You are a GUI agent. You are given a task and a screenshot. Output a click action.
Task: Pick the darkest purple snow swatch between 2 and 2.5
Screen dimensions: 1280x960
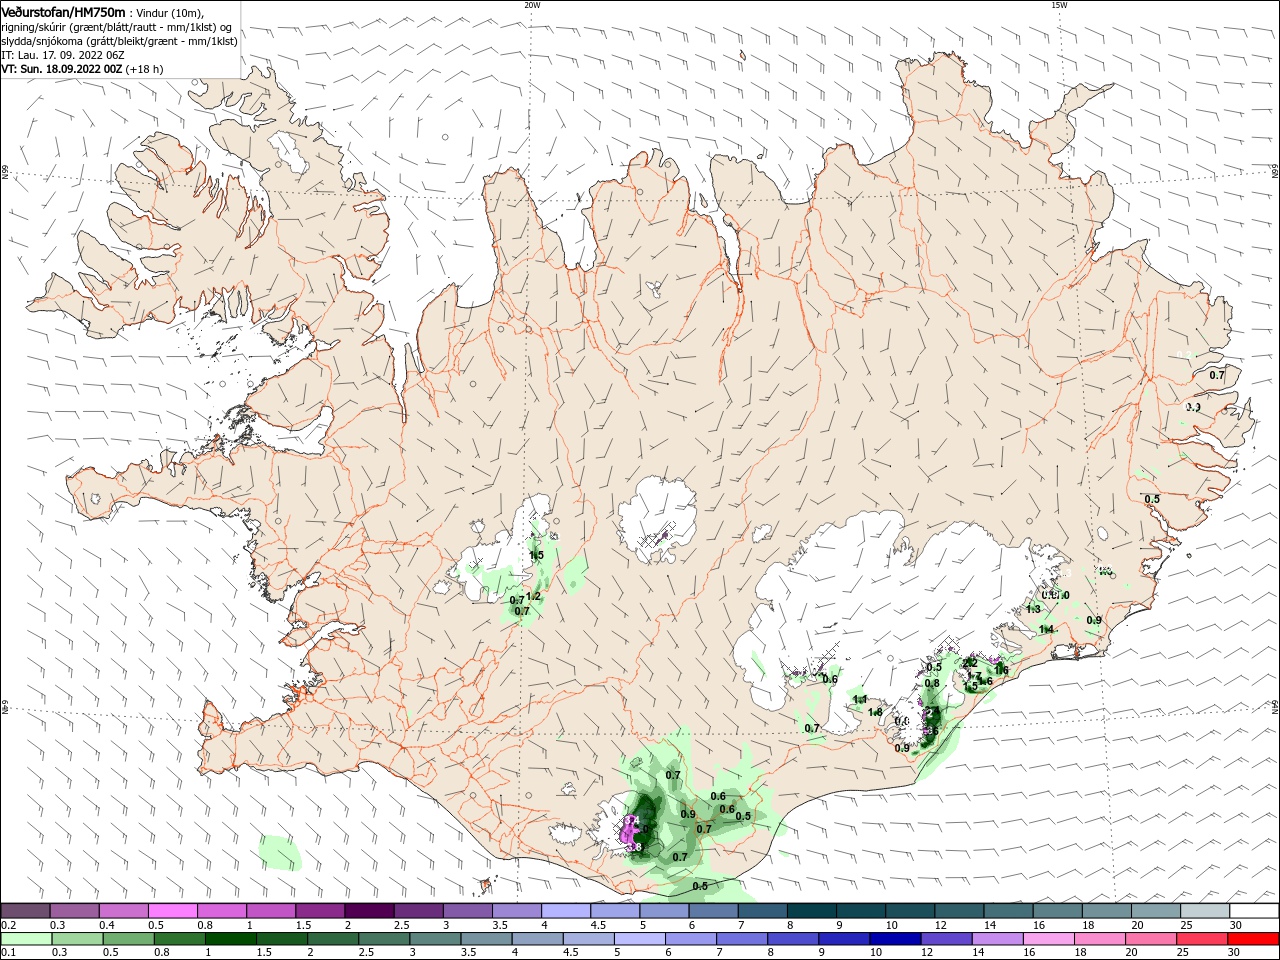pos(369,910)
